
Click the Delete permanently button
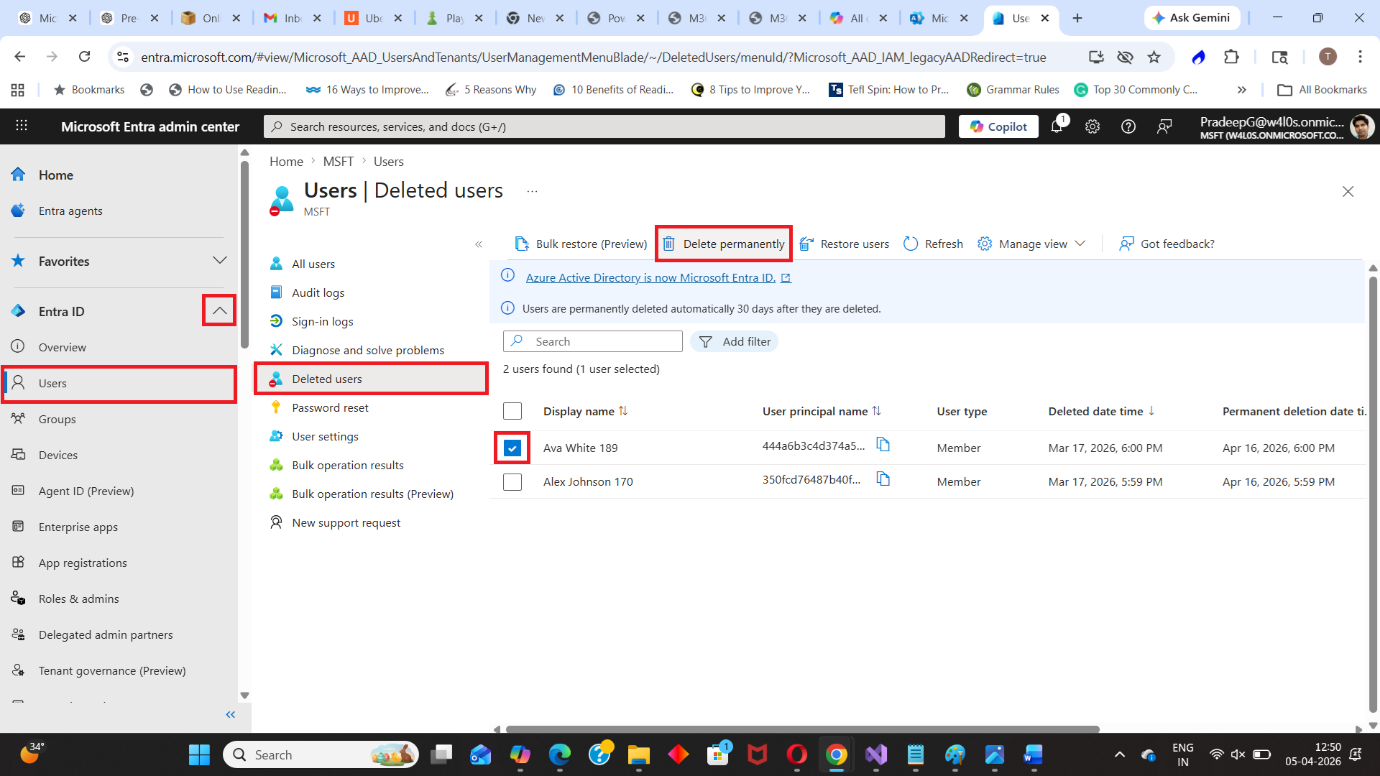(724, 244)
